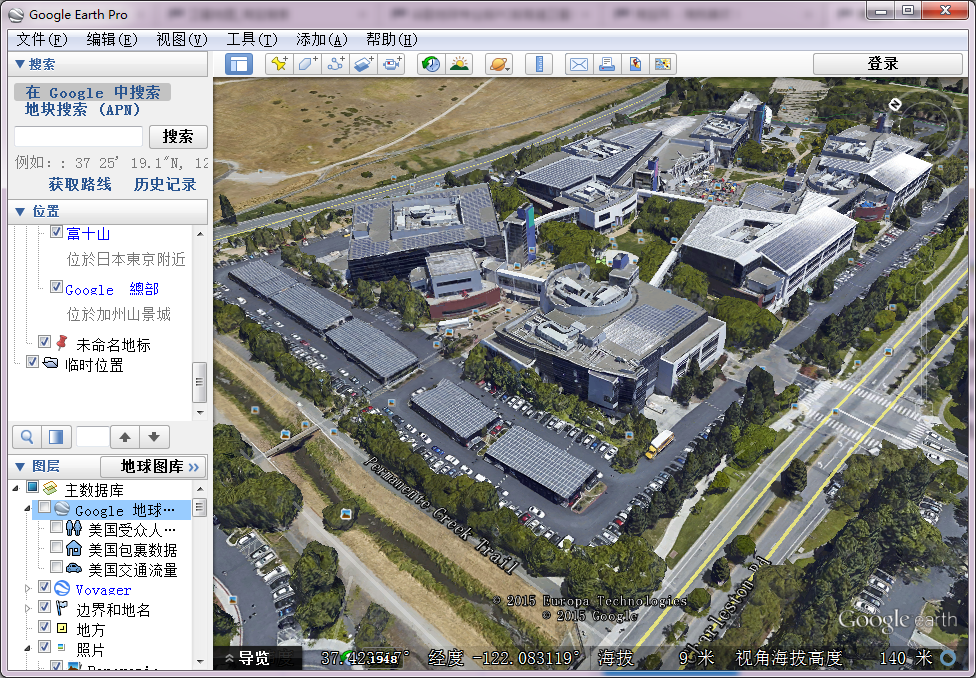Collapse the 搜索 panel
Image resolution: width=976 pixels, height=678 pixels.
[x=20, y=64]
